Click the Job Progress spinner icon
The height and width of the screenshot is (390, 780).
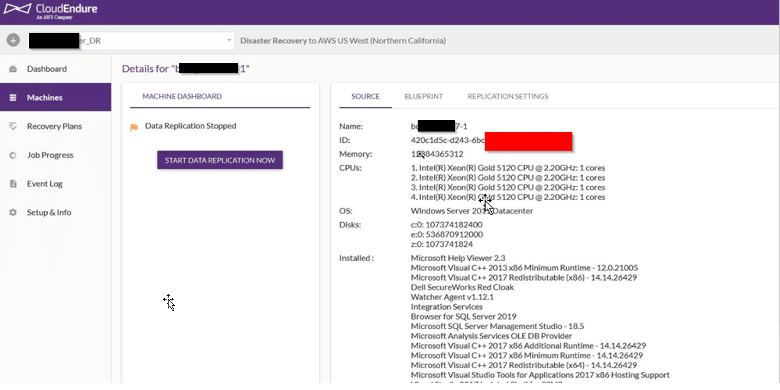(x=13, y=155)
